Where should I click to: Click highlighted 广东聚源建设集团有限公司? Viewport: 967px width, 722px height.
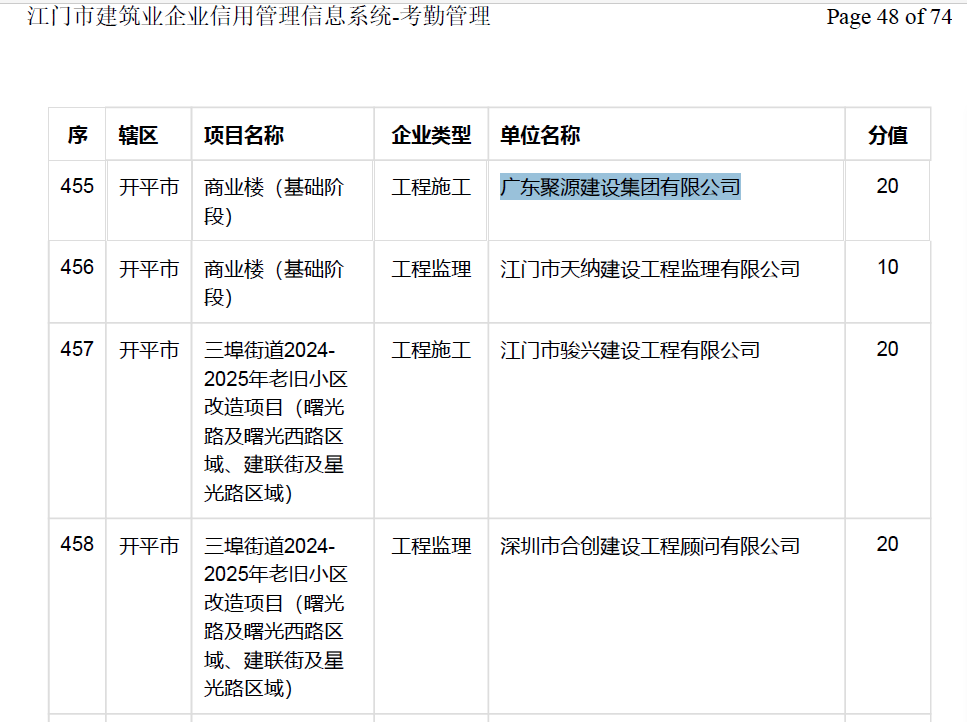[x=620, y=187]
